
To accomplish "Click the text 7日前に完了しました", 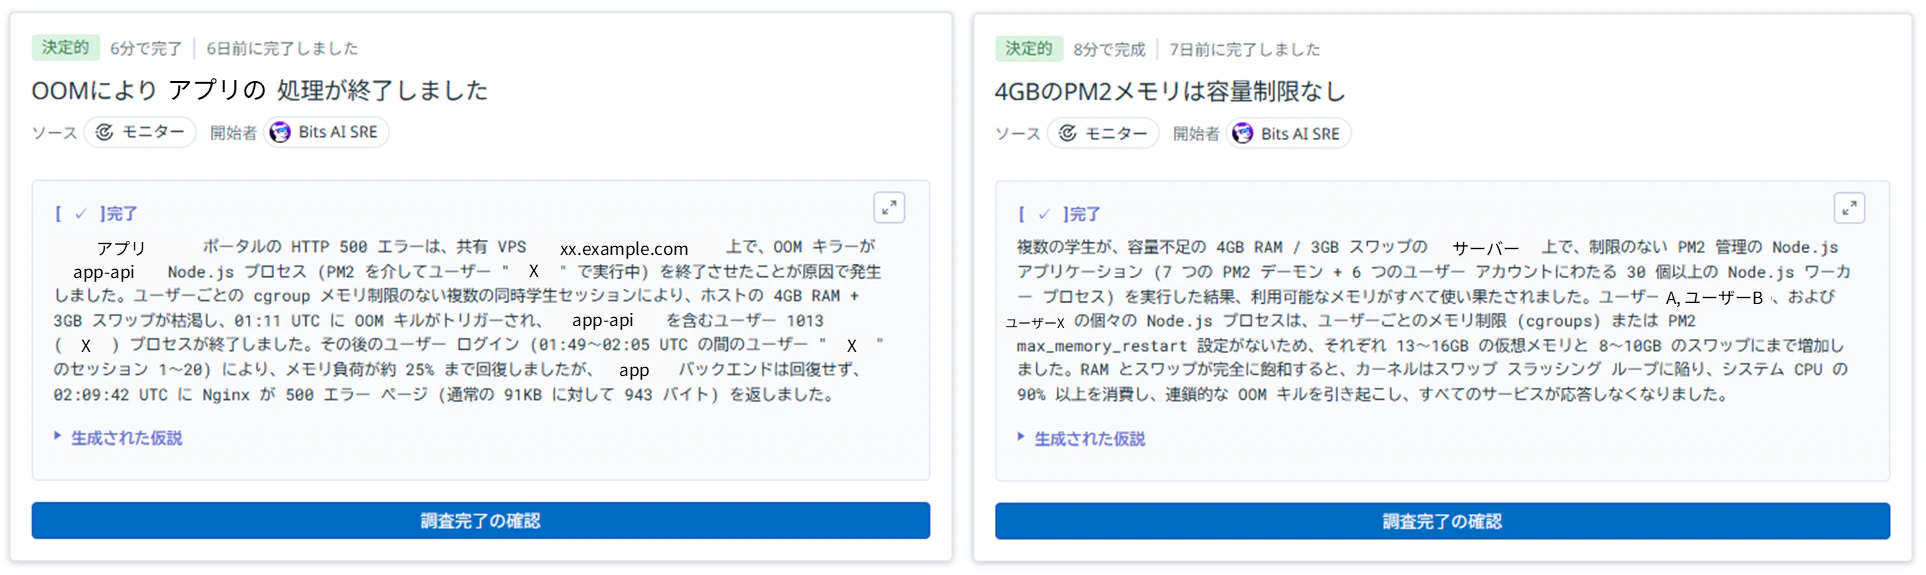I will (1245, 49).
